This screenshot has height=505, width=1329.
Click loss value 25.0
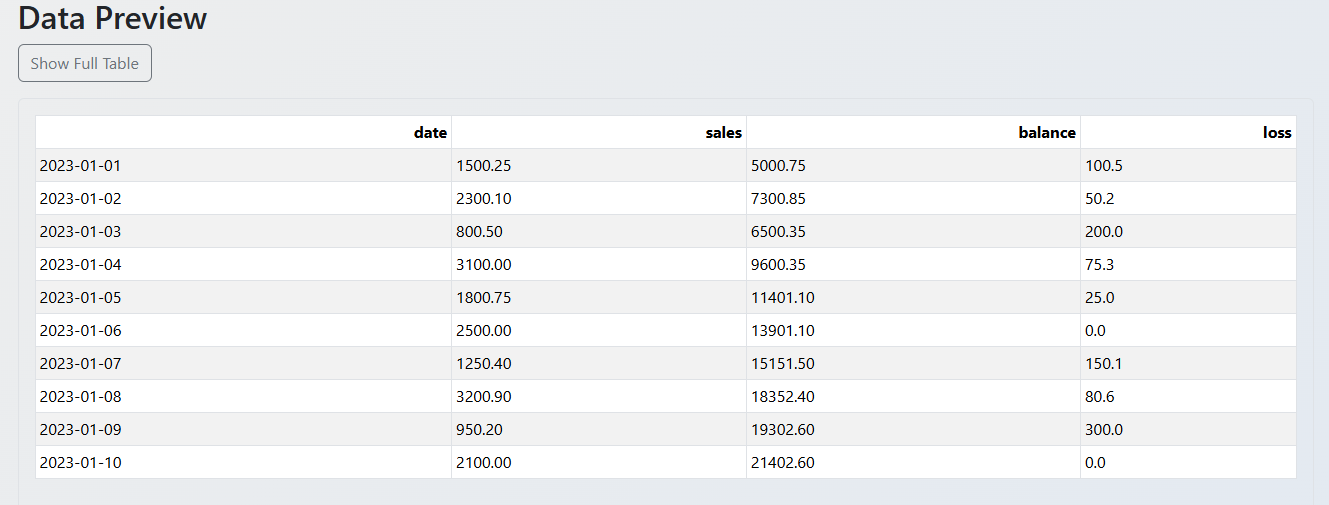(x=1188, y=297)
